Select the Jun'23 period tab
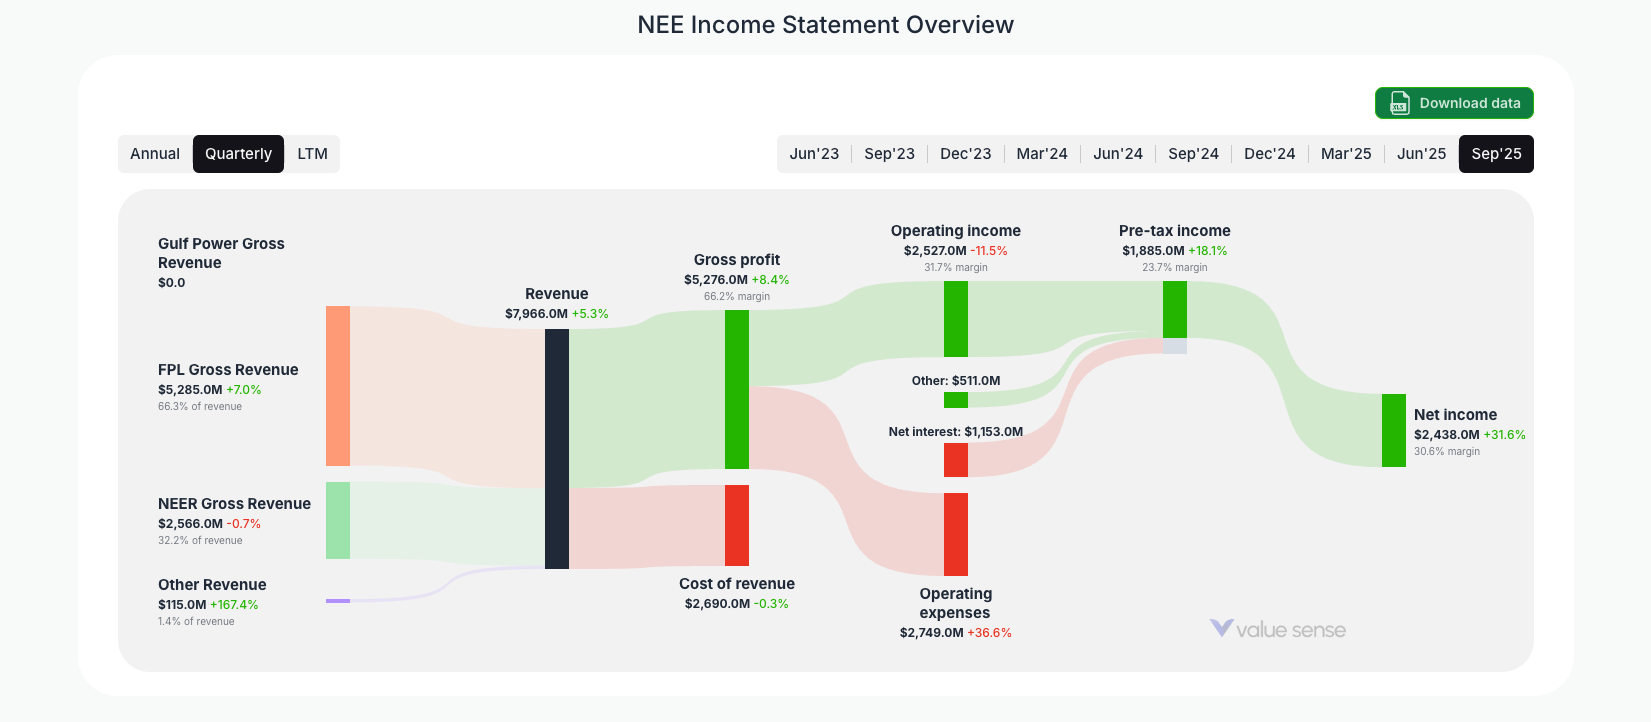This screenshot has height=722, width=1651. 814,153
